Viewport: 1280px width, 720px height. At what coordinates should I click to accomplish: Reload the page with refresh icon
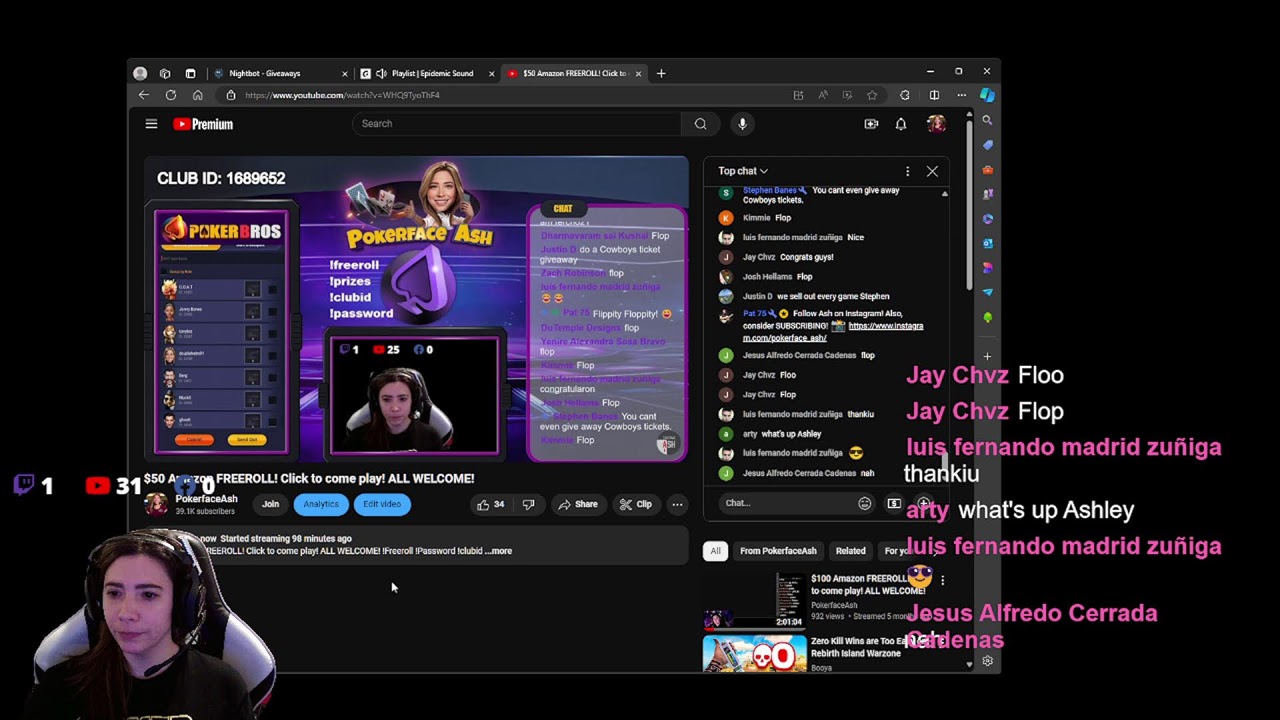click(171, 95)
